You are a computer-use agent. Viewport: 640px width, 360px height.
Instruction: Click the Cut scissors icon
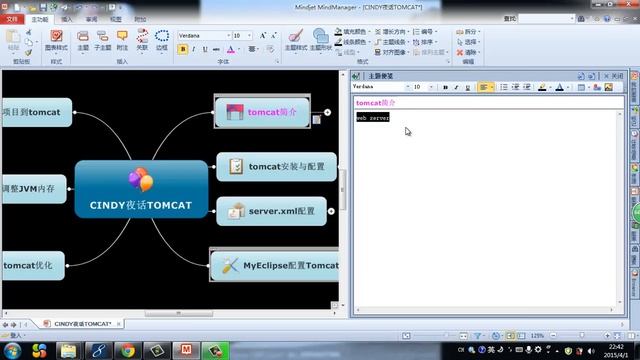[29, 32]
